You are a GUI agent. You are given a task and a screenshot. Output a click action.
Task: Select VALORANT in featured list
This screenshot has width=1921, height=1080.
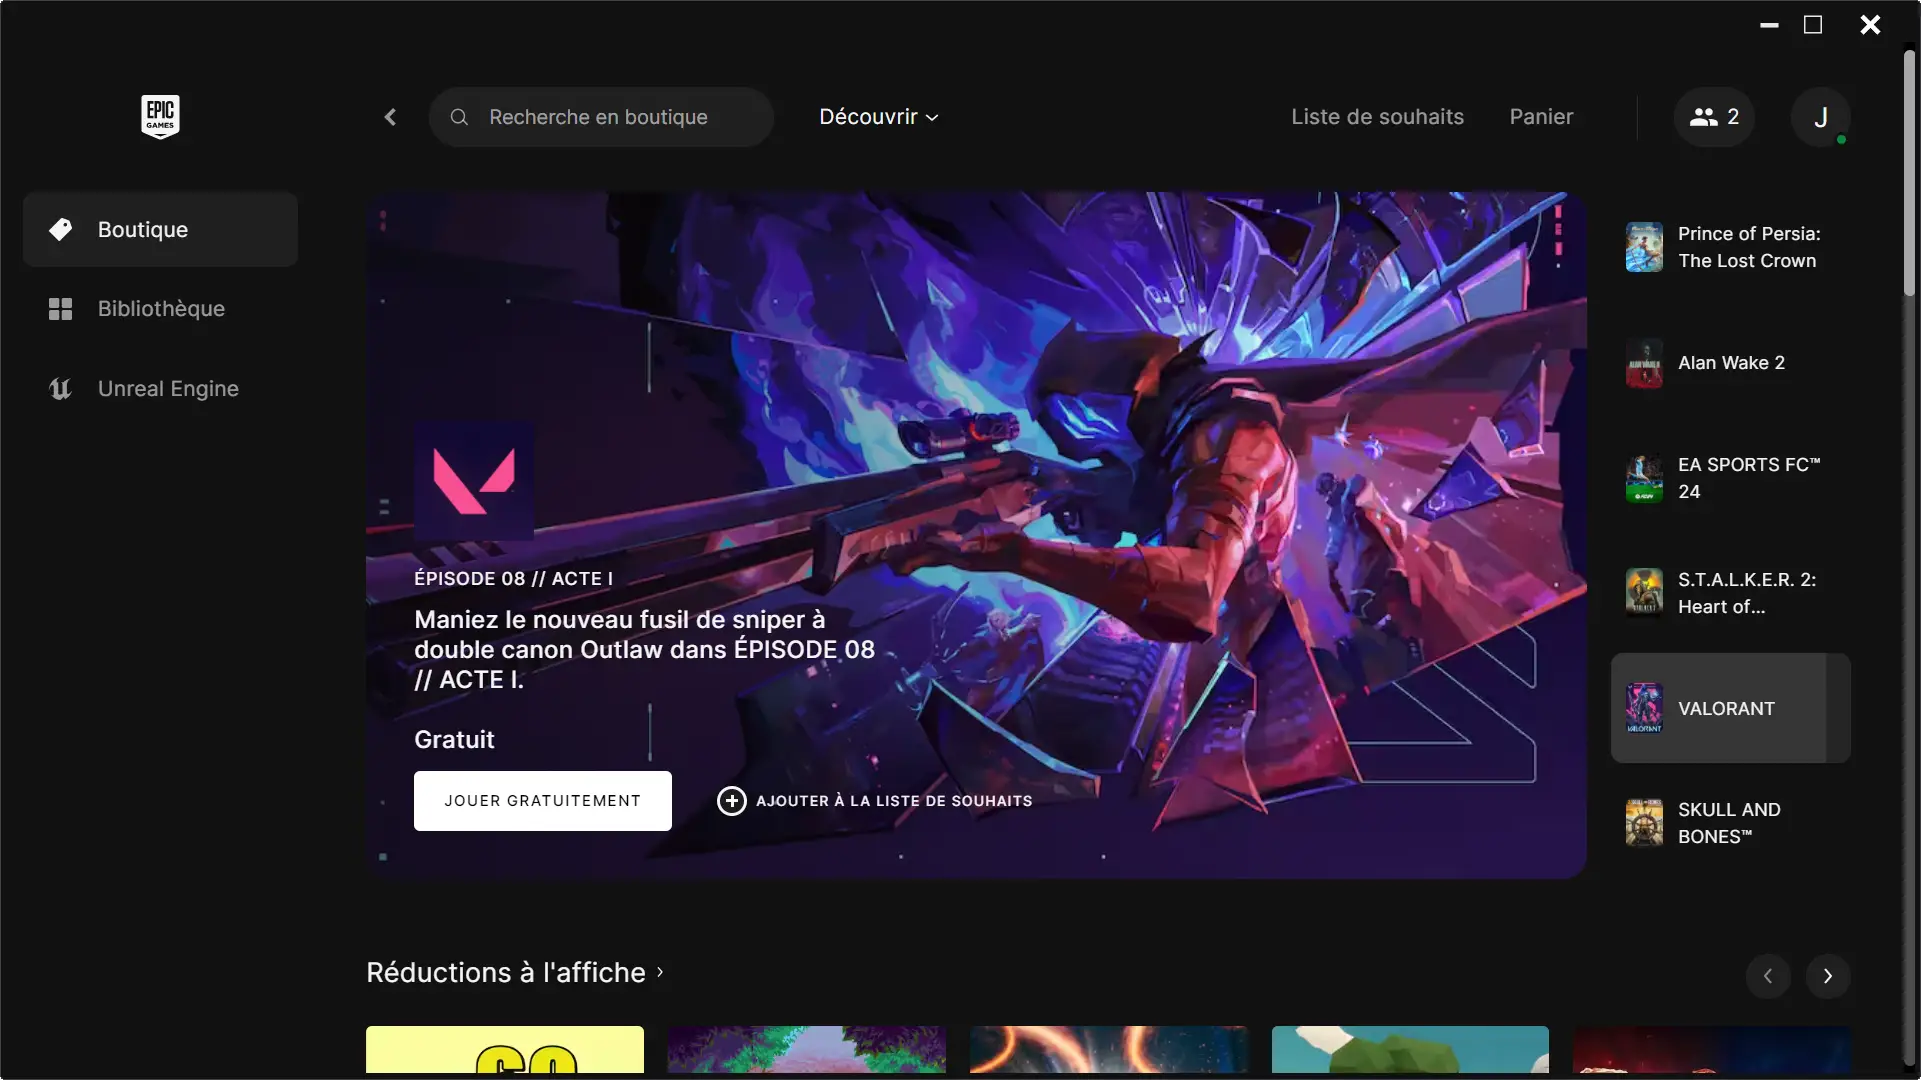point(1730,708)
